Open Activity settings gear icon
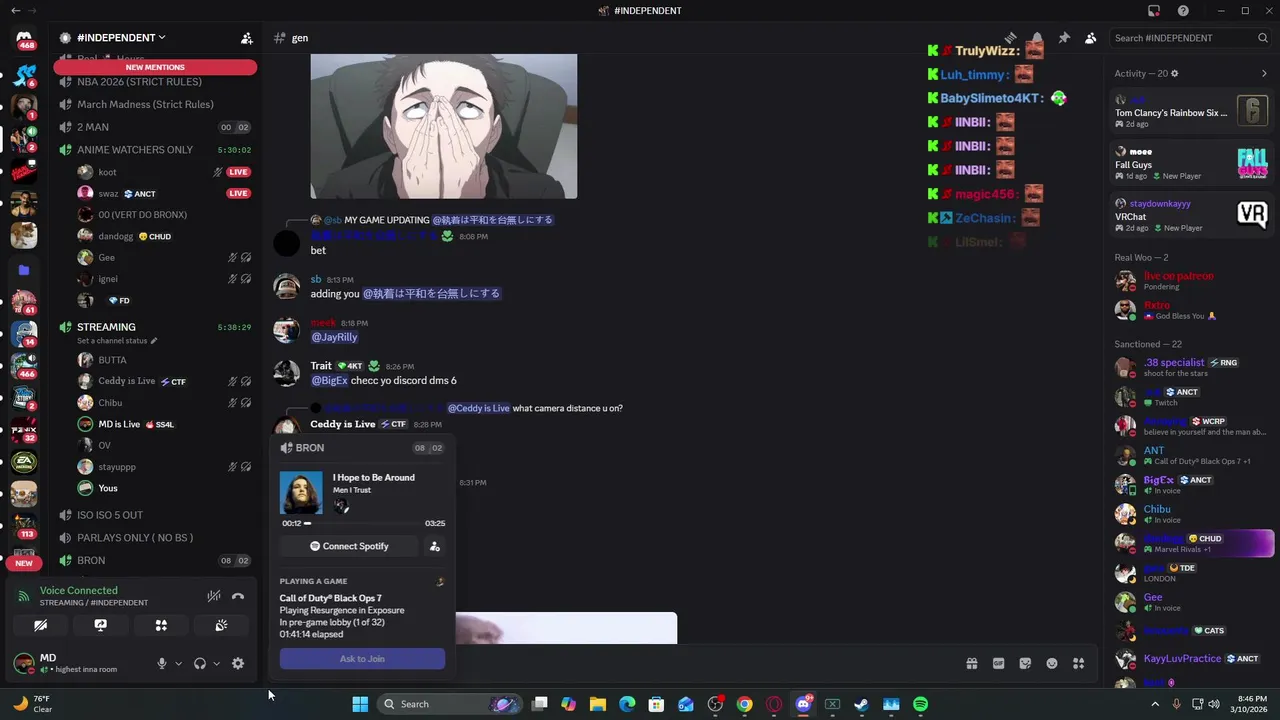The height and width of the screenshot is (720, 1280). pyautogui.click(x=1174, y=73)
